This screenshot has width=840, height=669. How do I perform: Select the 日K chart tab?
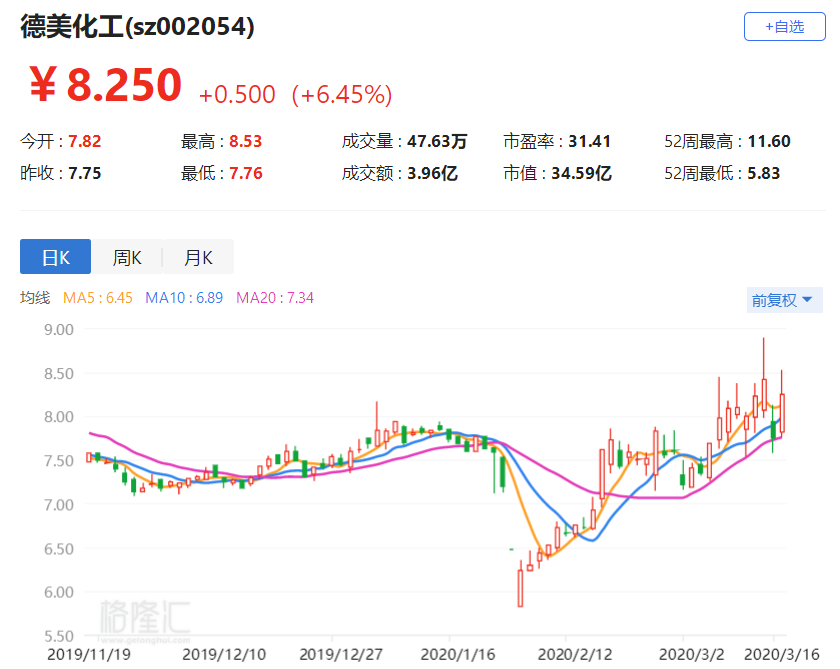[55, 257]
